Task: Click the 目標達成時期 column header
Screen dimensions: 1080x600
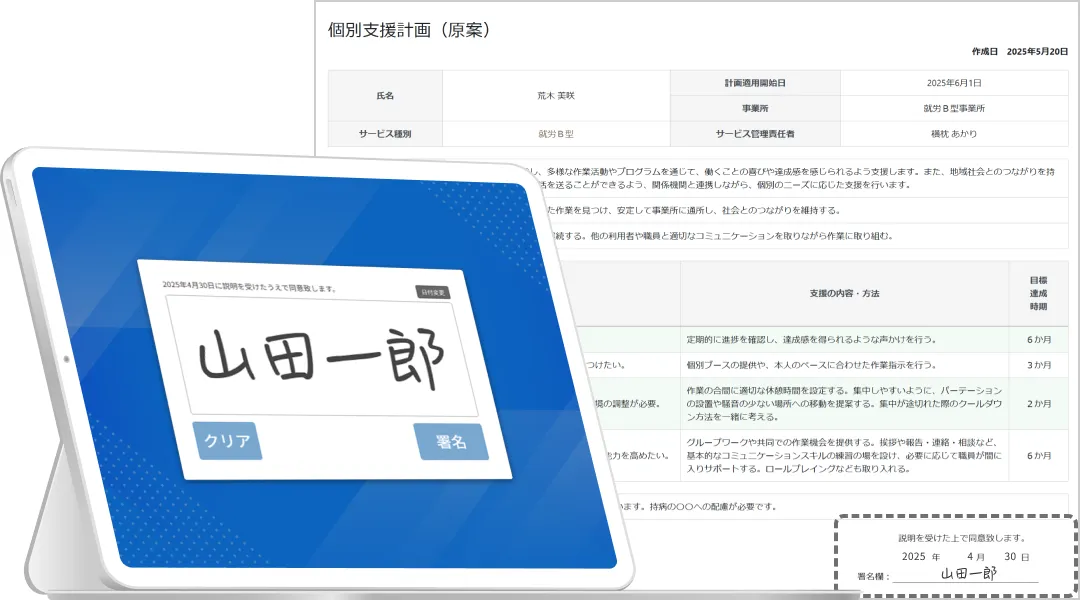Action: pos(1039,293)
